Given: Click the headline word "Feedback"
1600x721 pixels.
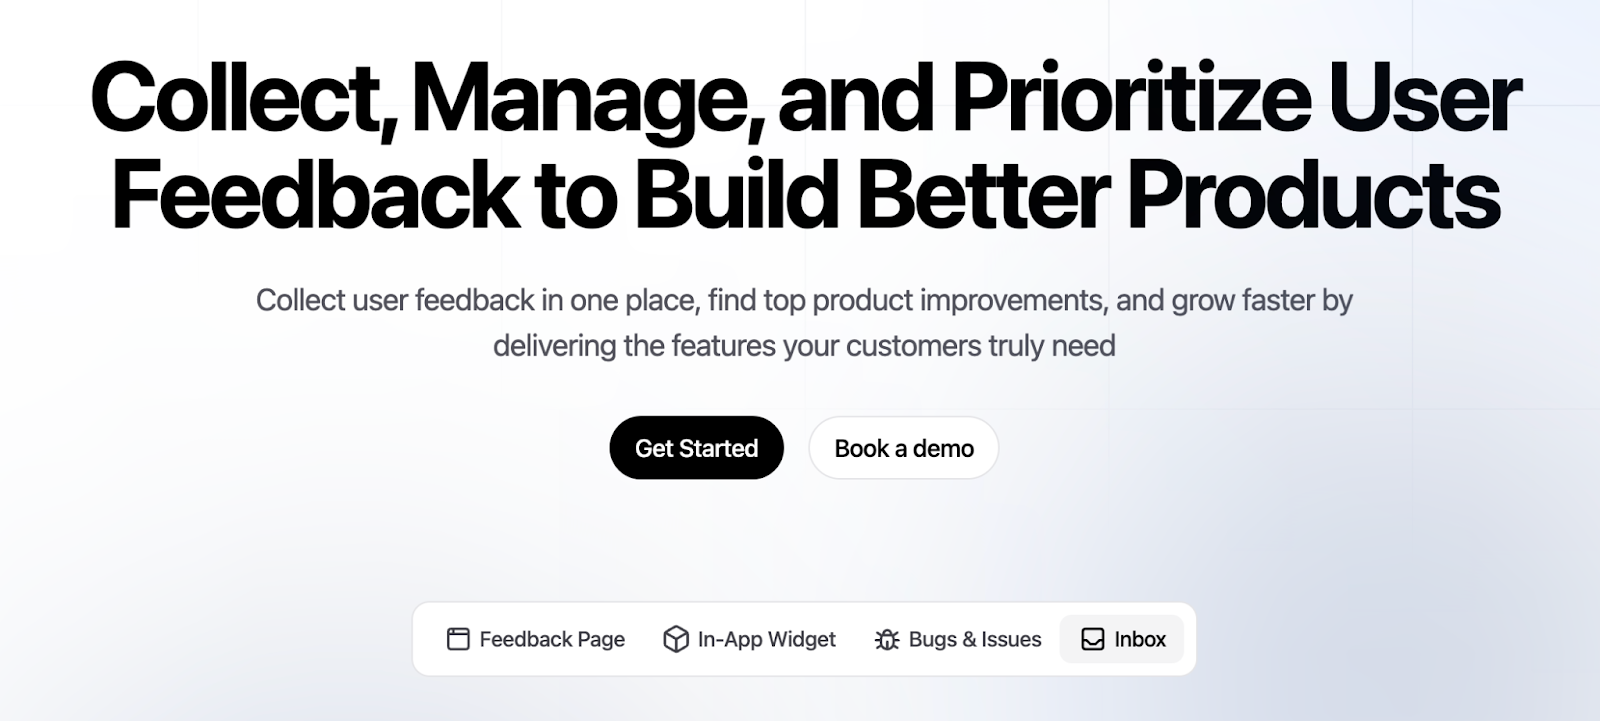Looking at the screenshot, I should [315, 193].
